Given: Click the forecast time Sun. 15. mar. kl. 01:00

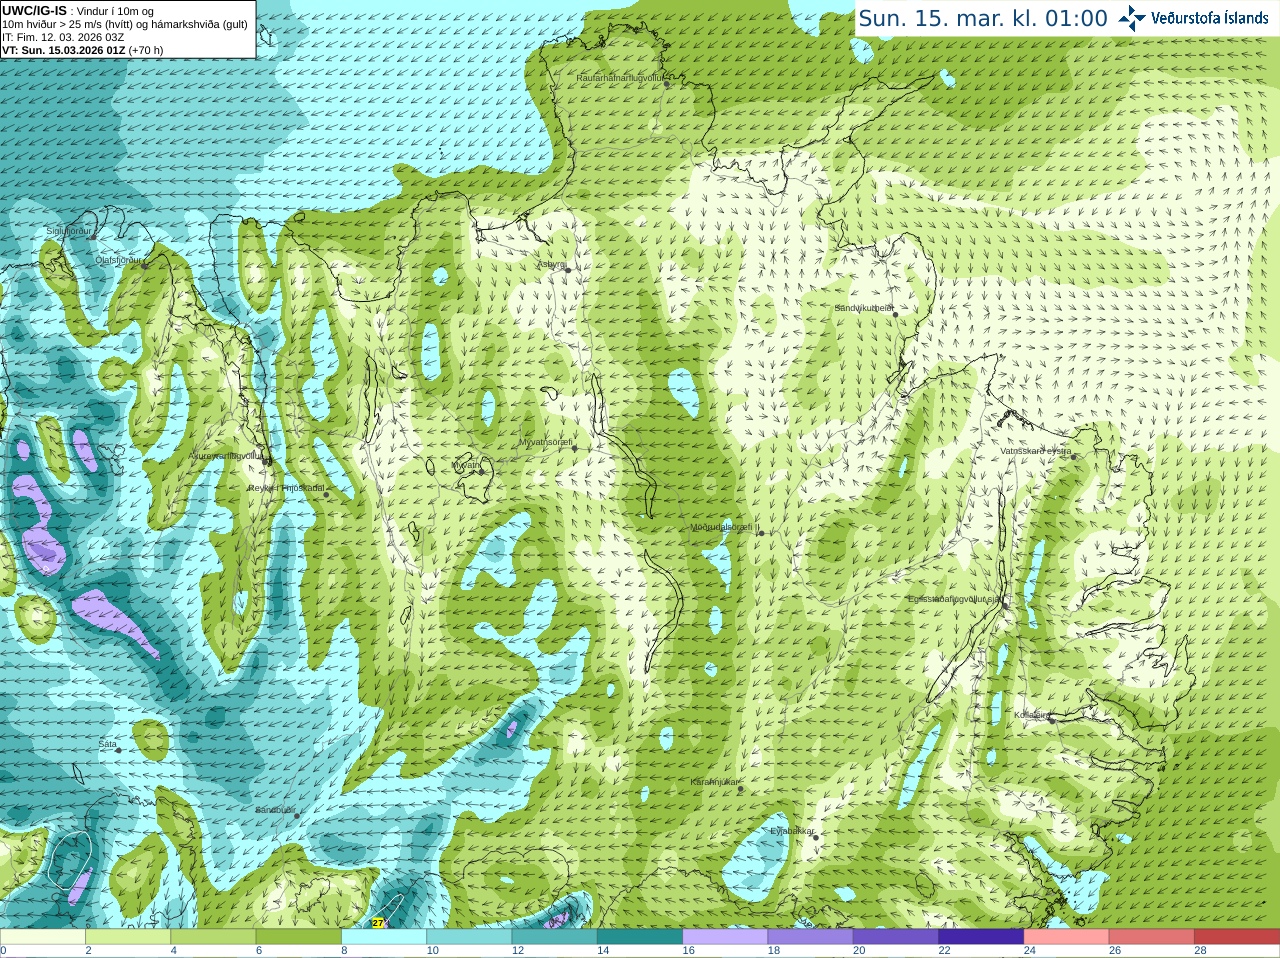Looking at the screenshot, I should (983, 18).
